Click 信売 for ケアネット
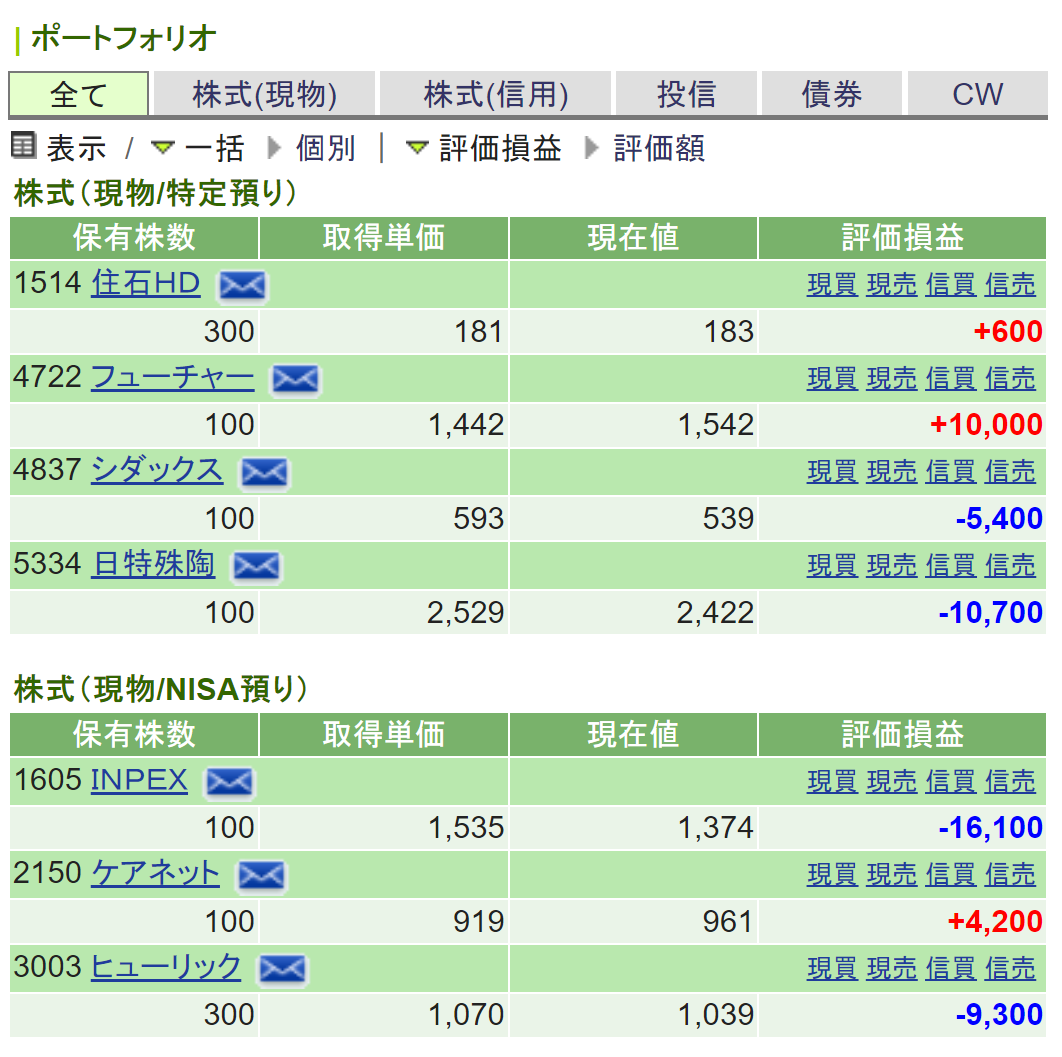The height and width of the screenshot is (1057, 1062). pyautogui.click(x=1010, y=875)
